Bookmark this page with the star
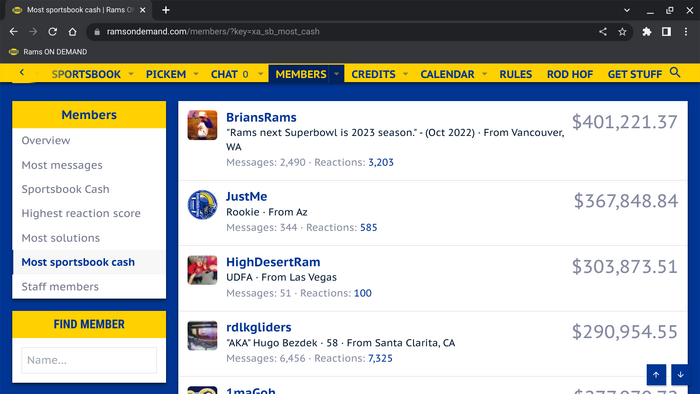The image size is (700, 394). click(x=622, y=32)
